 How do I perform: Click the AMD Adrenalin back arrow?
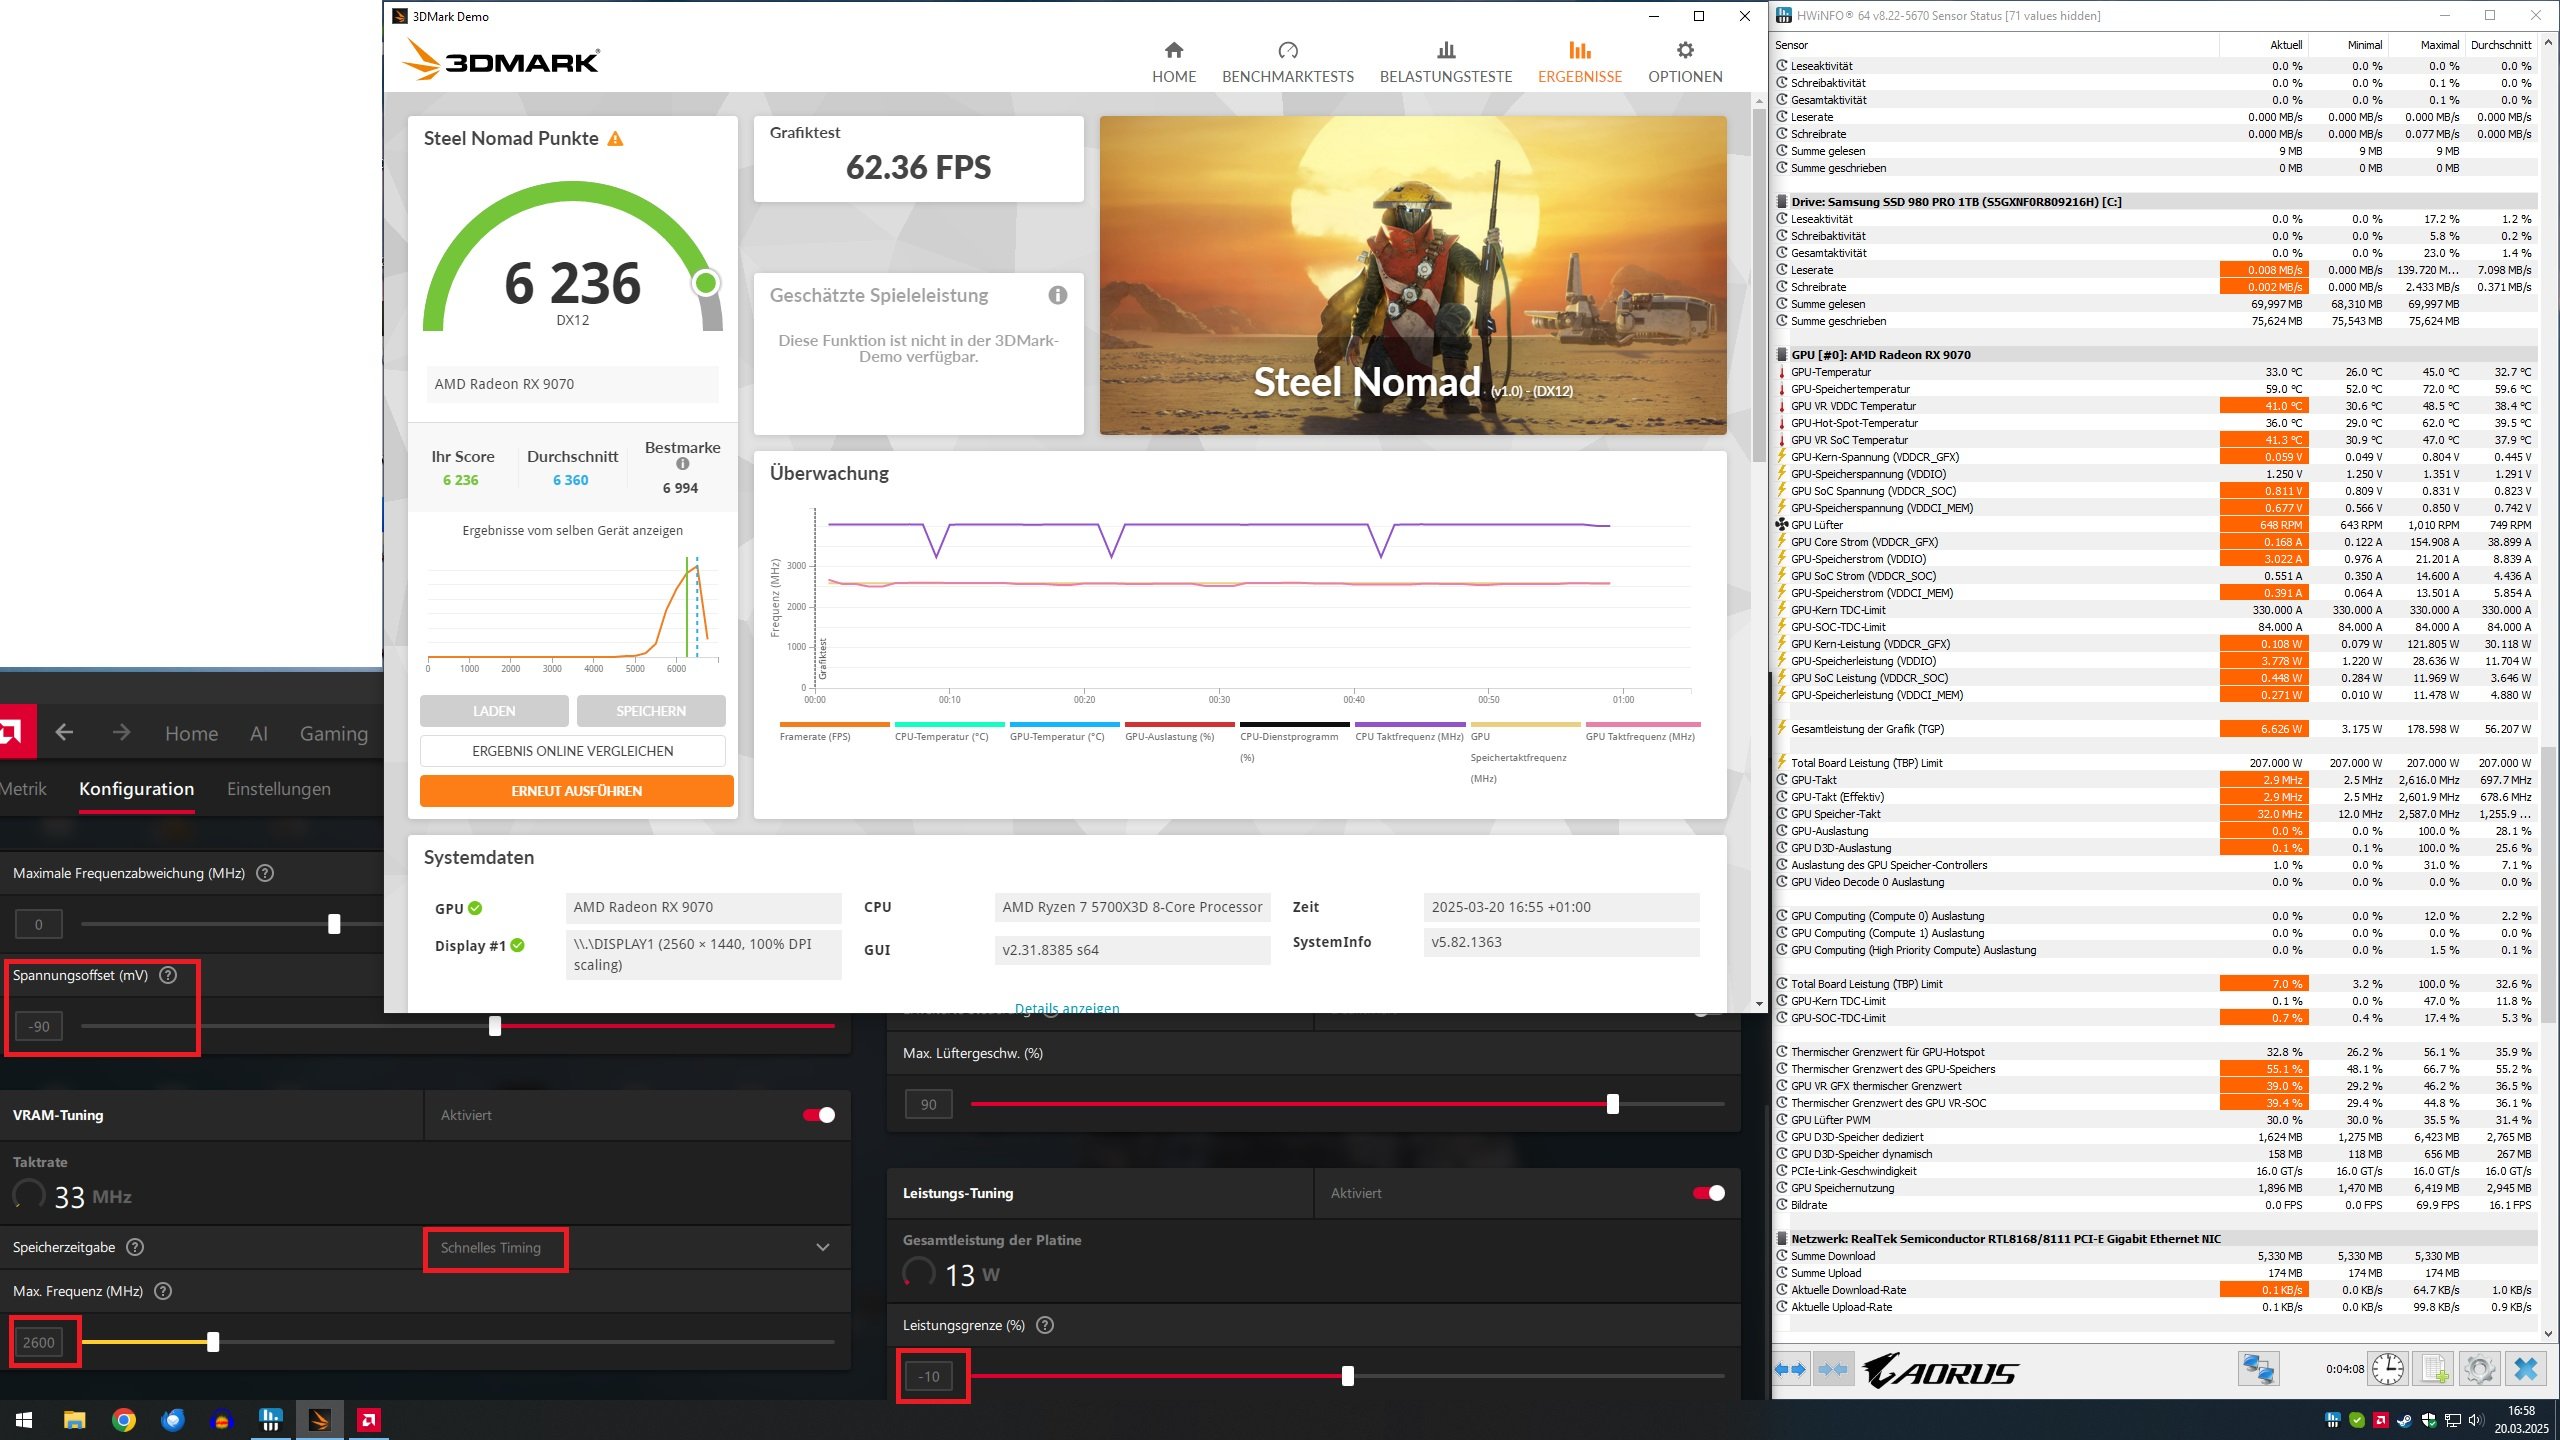(x=64, y=733)
